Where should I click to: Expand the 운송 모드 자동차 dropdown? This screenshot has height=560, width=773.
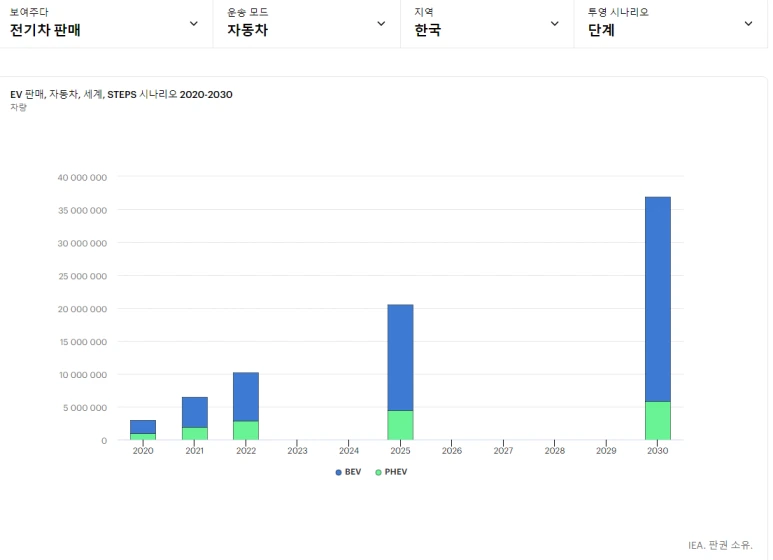pyautogui.click(x=307, y=24)
